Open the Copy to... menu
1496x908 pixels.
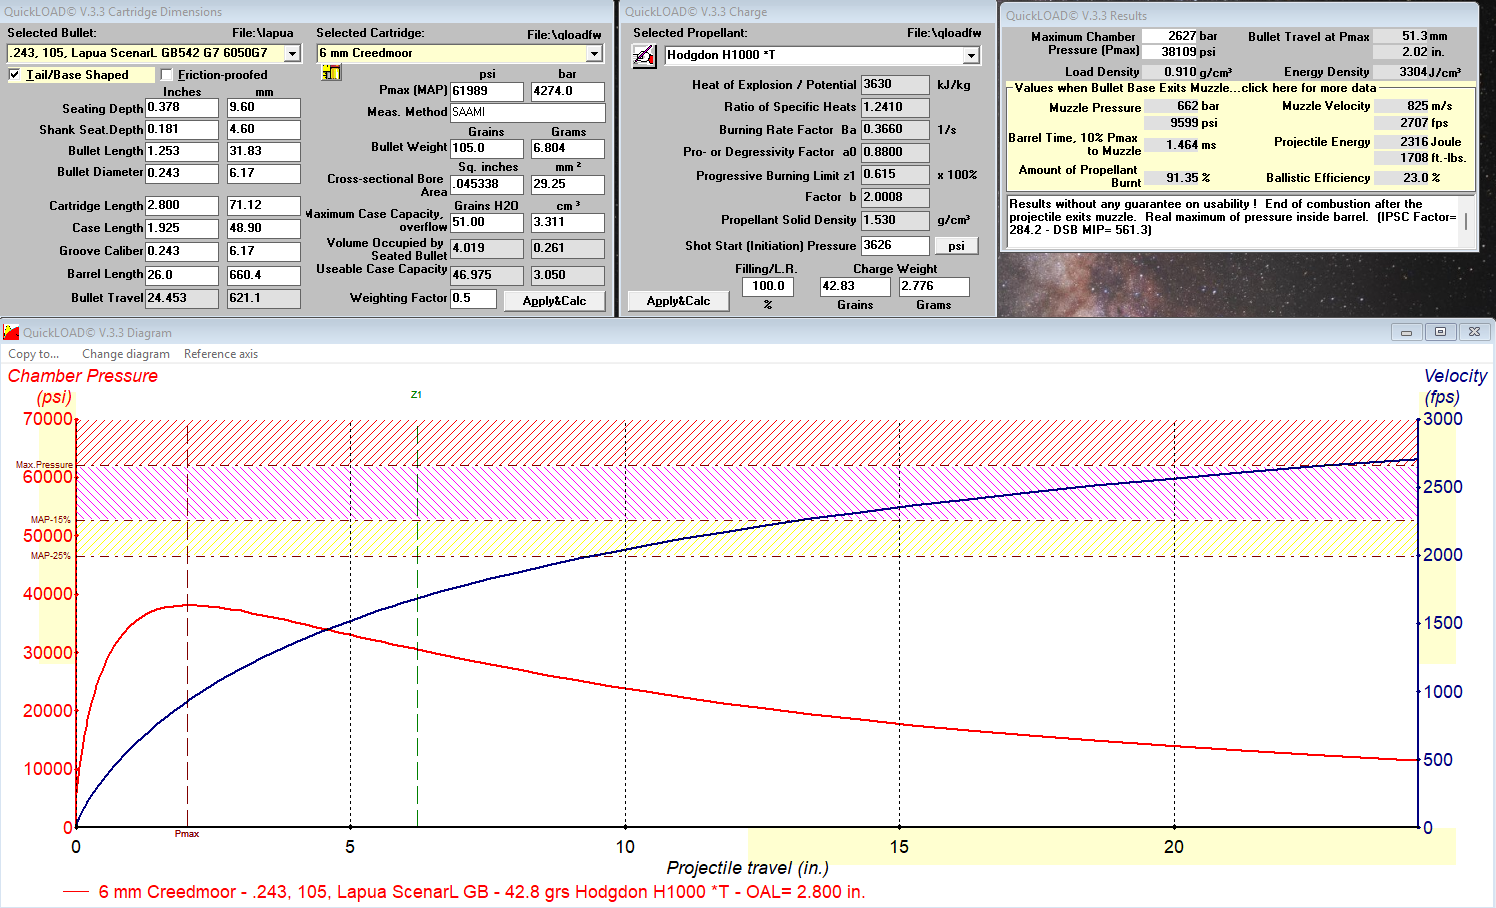coord(34,354)
